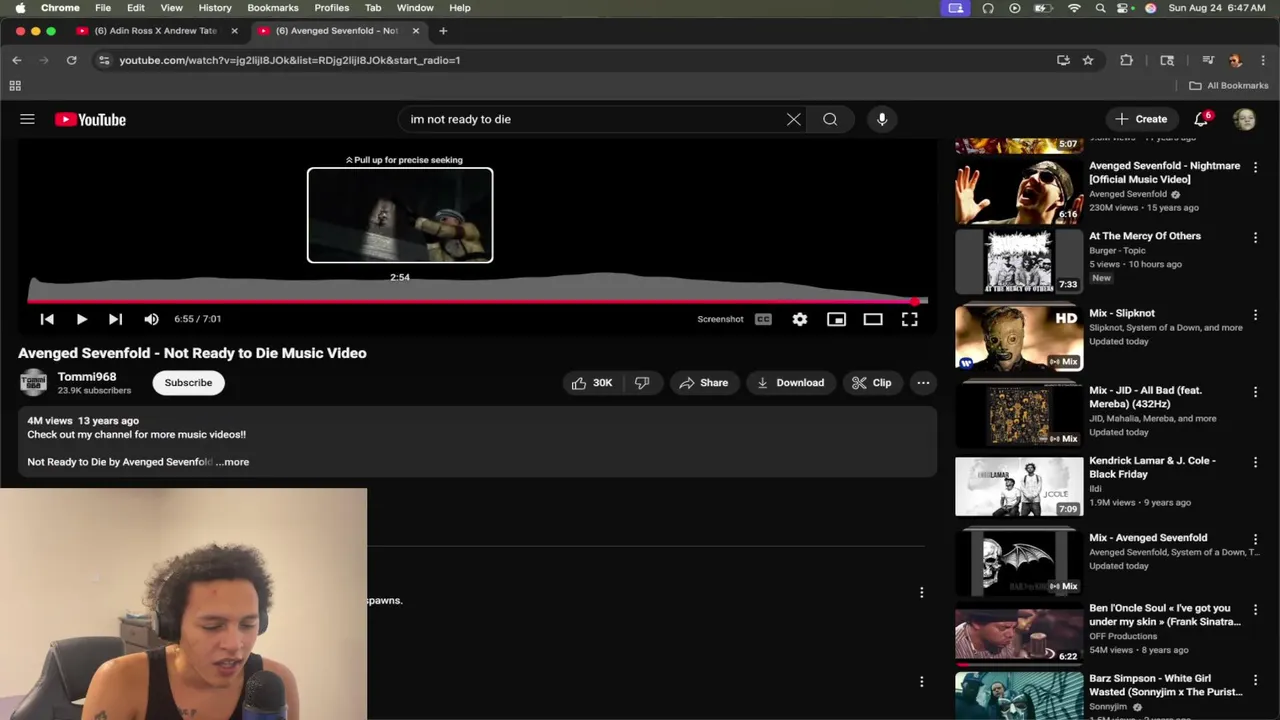Open the Tommi968 channel avatar
Image resolution: width=1280 pixels, height=720 pixels.
coord(33,383)
